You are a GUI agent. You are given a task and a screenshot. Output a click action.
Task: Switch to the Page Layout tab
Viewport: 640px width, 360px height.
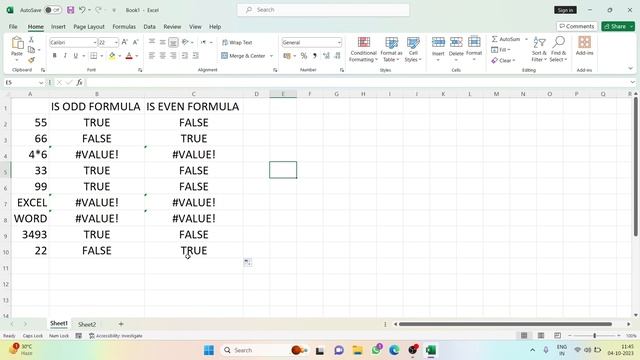(x=89, y=27)
